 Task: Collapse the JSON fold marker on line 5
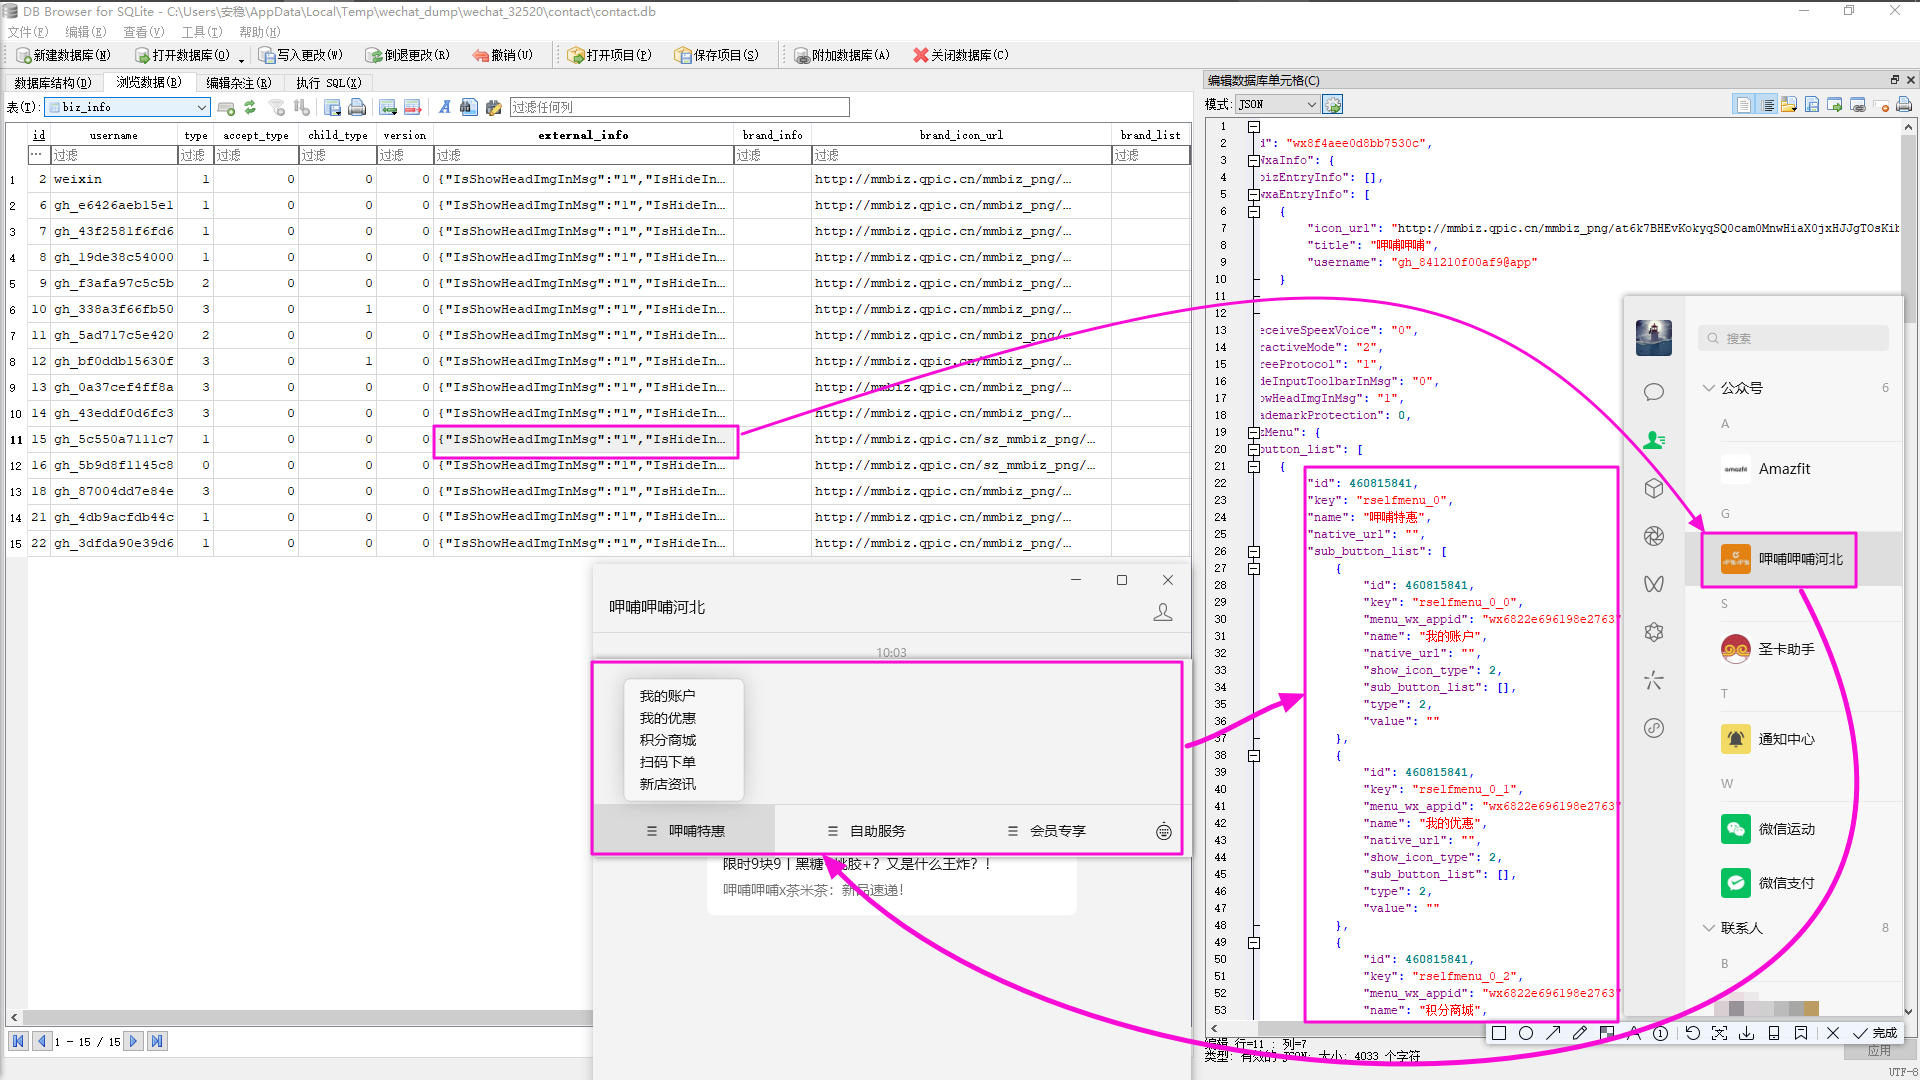click(1253, 194)
